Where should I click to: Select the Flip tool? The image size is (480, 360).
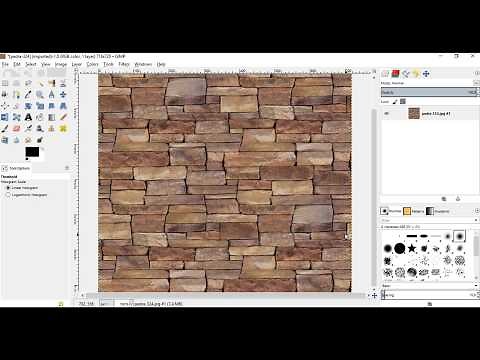click(5, 117)
